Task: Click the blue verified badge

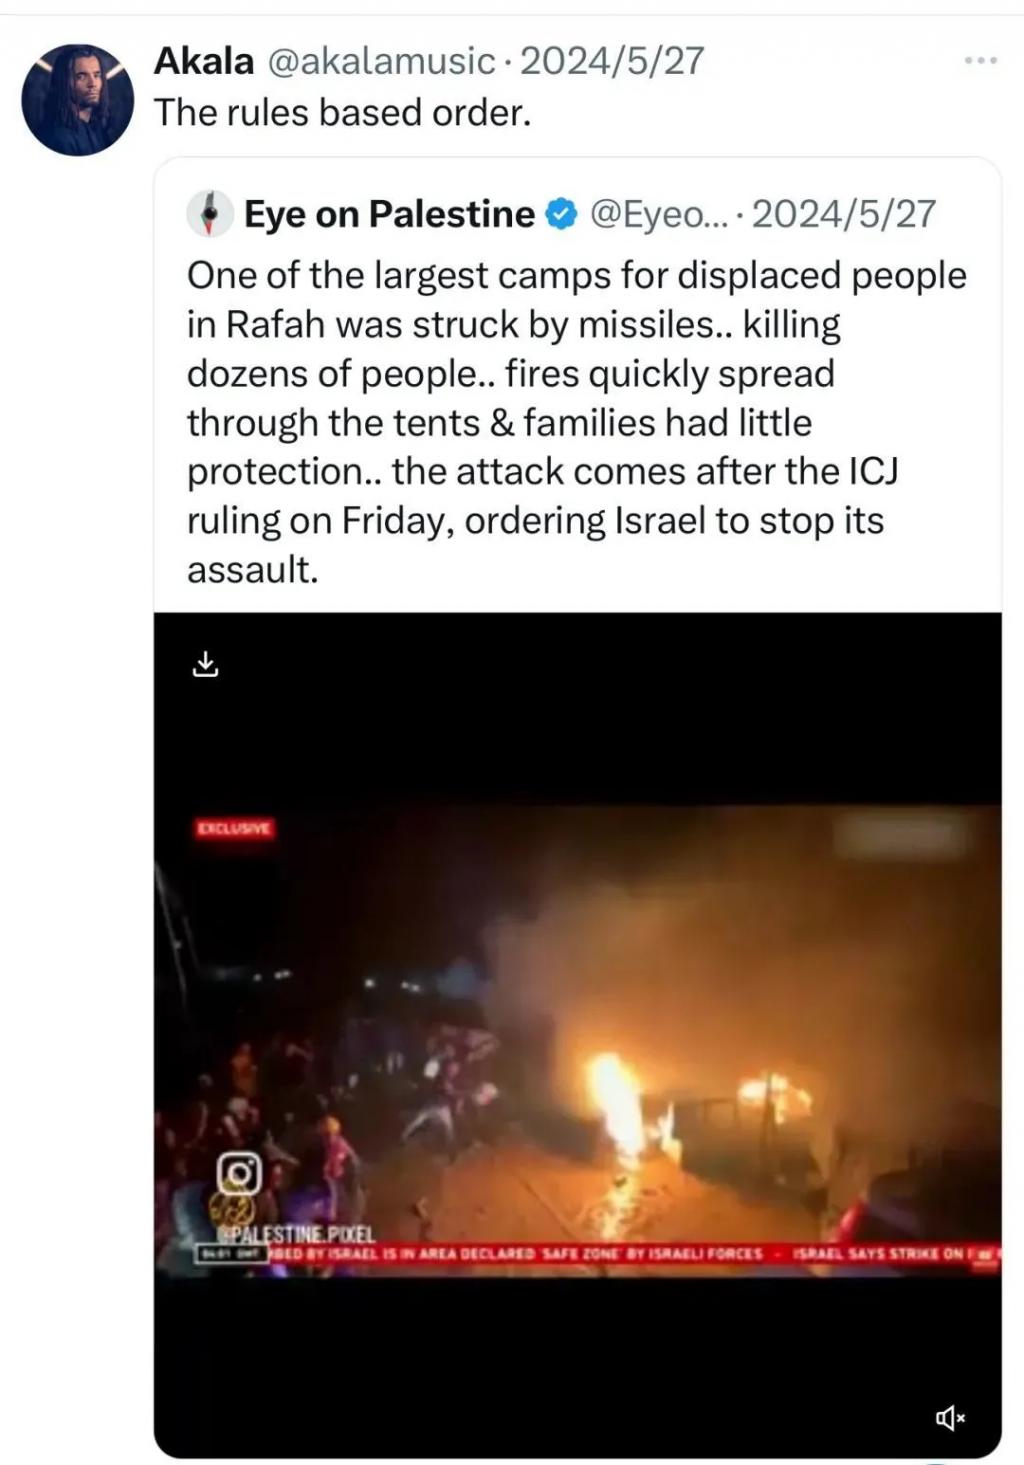Action: point(562,214)
